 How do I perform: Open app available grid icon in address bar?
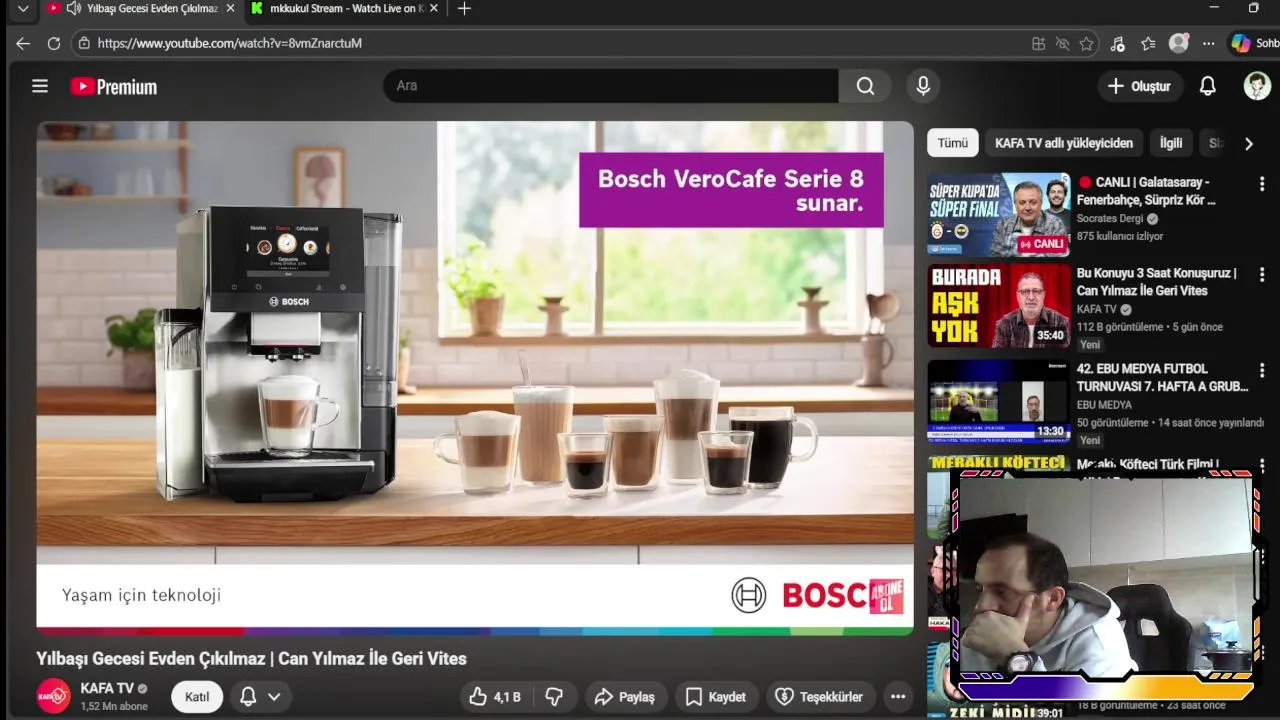1038,44
